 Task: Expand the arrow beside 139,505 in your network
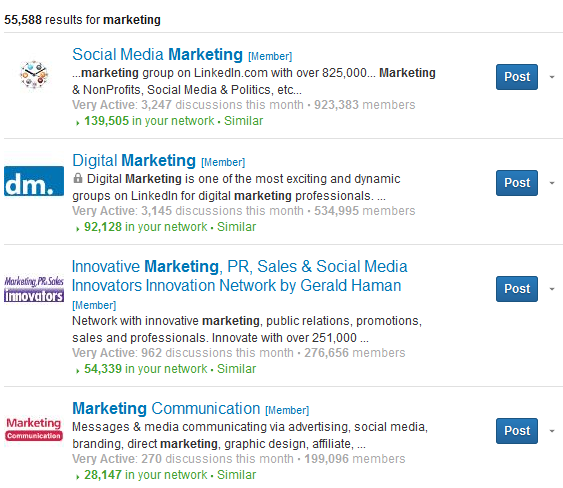(78, 123)
